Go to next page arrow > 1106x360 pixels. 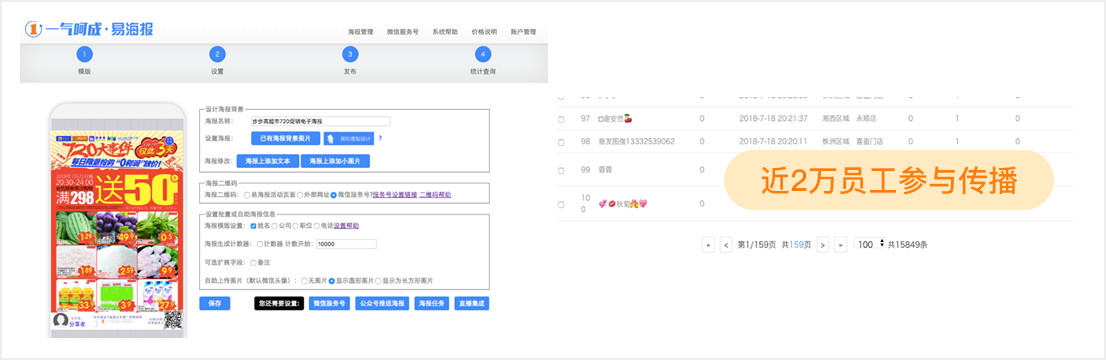[x=822, y=245]
